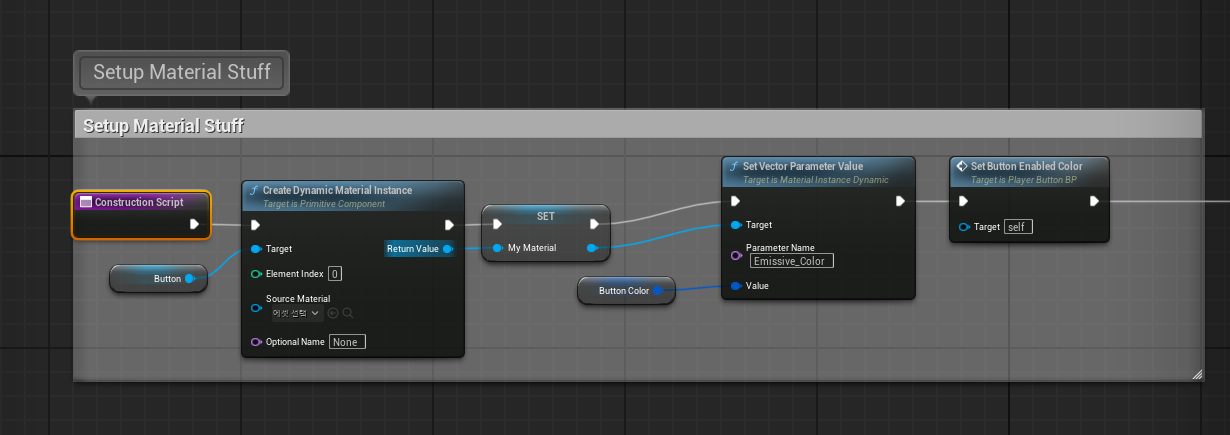This screenshot has height=435, width=1230.
Task: Click the Element Index input pin
Action: click(256, 274)
